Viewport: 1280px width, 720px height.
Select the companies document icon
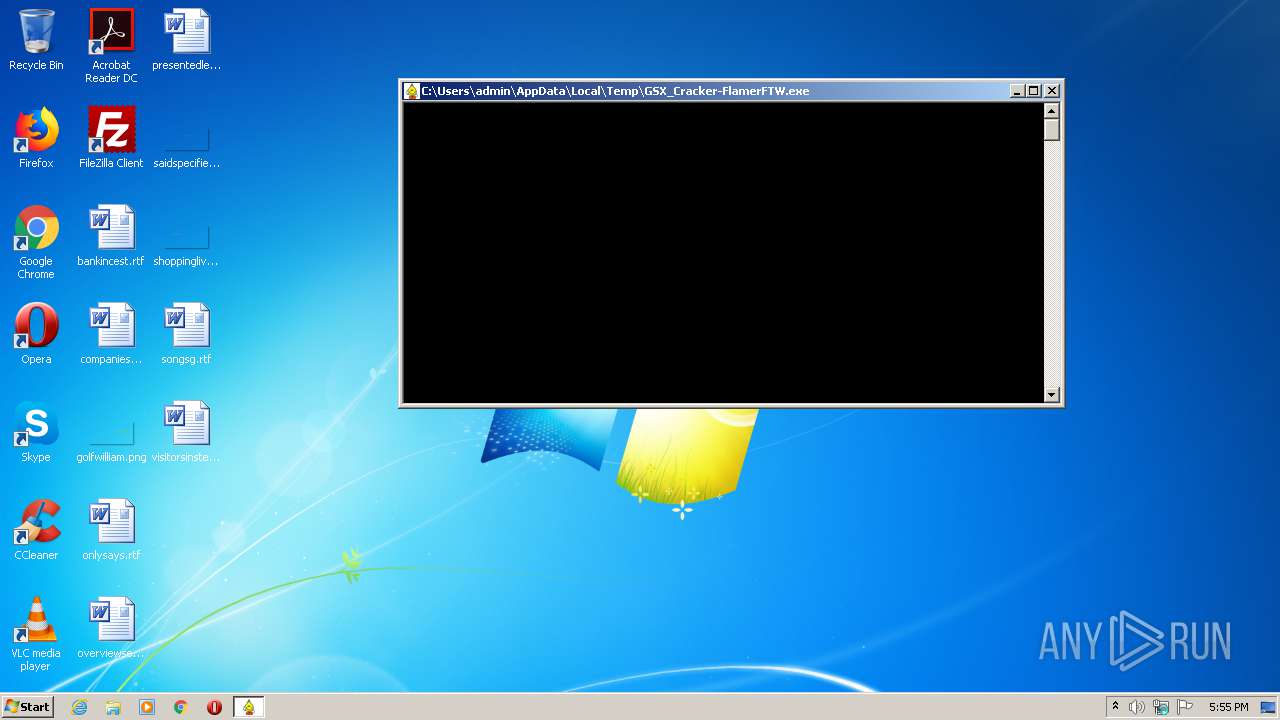pyautogui.click(x=111, y=334)
